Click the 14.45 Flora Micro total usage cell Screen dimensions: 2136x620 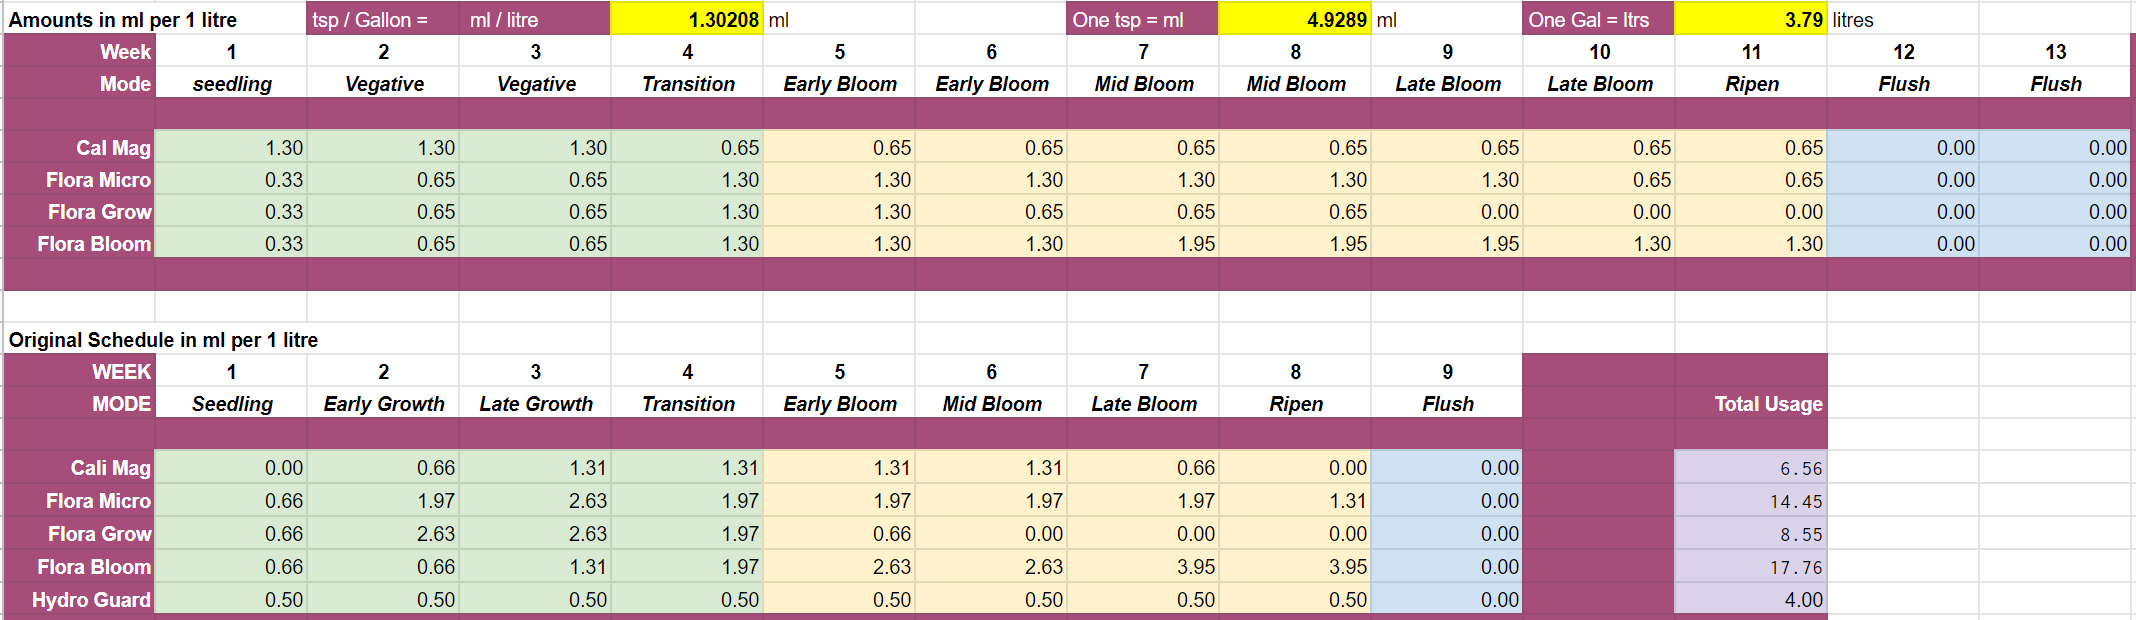[1751, 501]
